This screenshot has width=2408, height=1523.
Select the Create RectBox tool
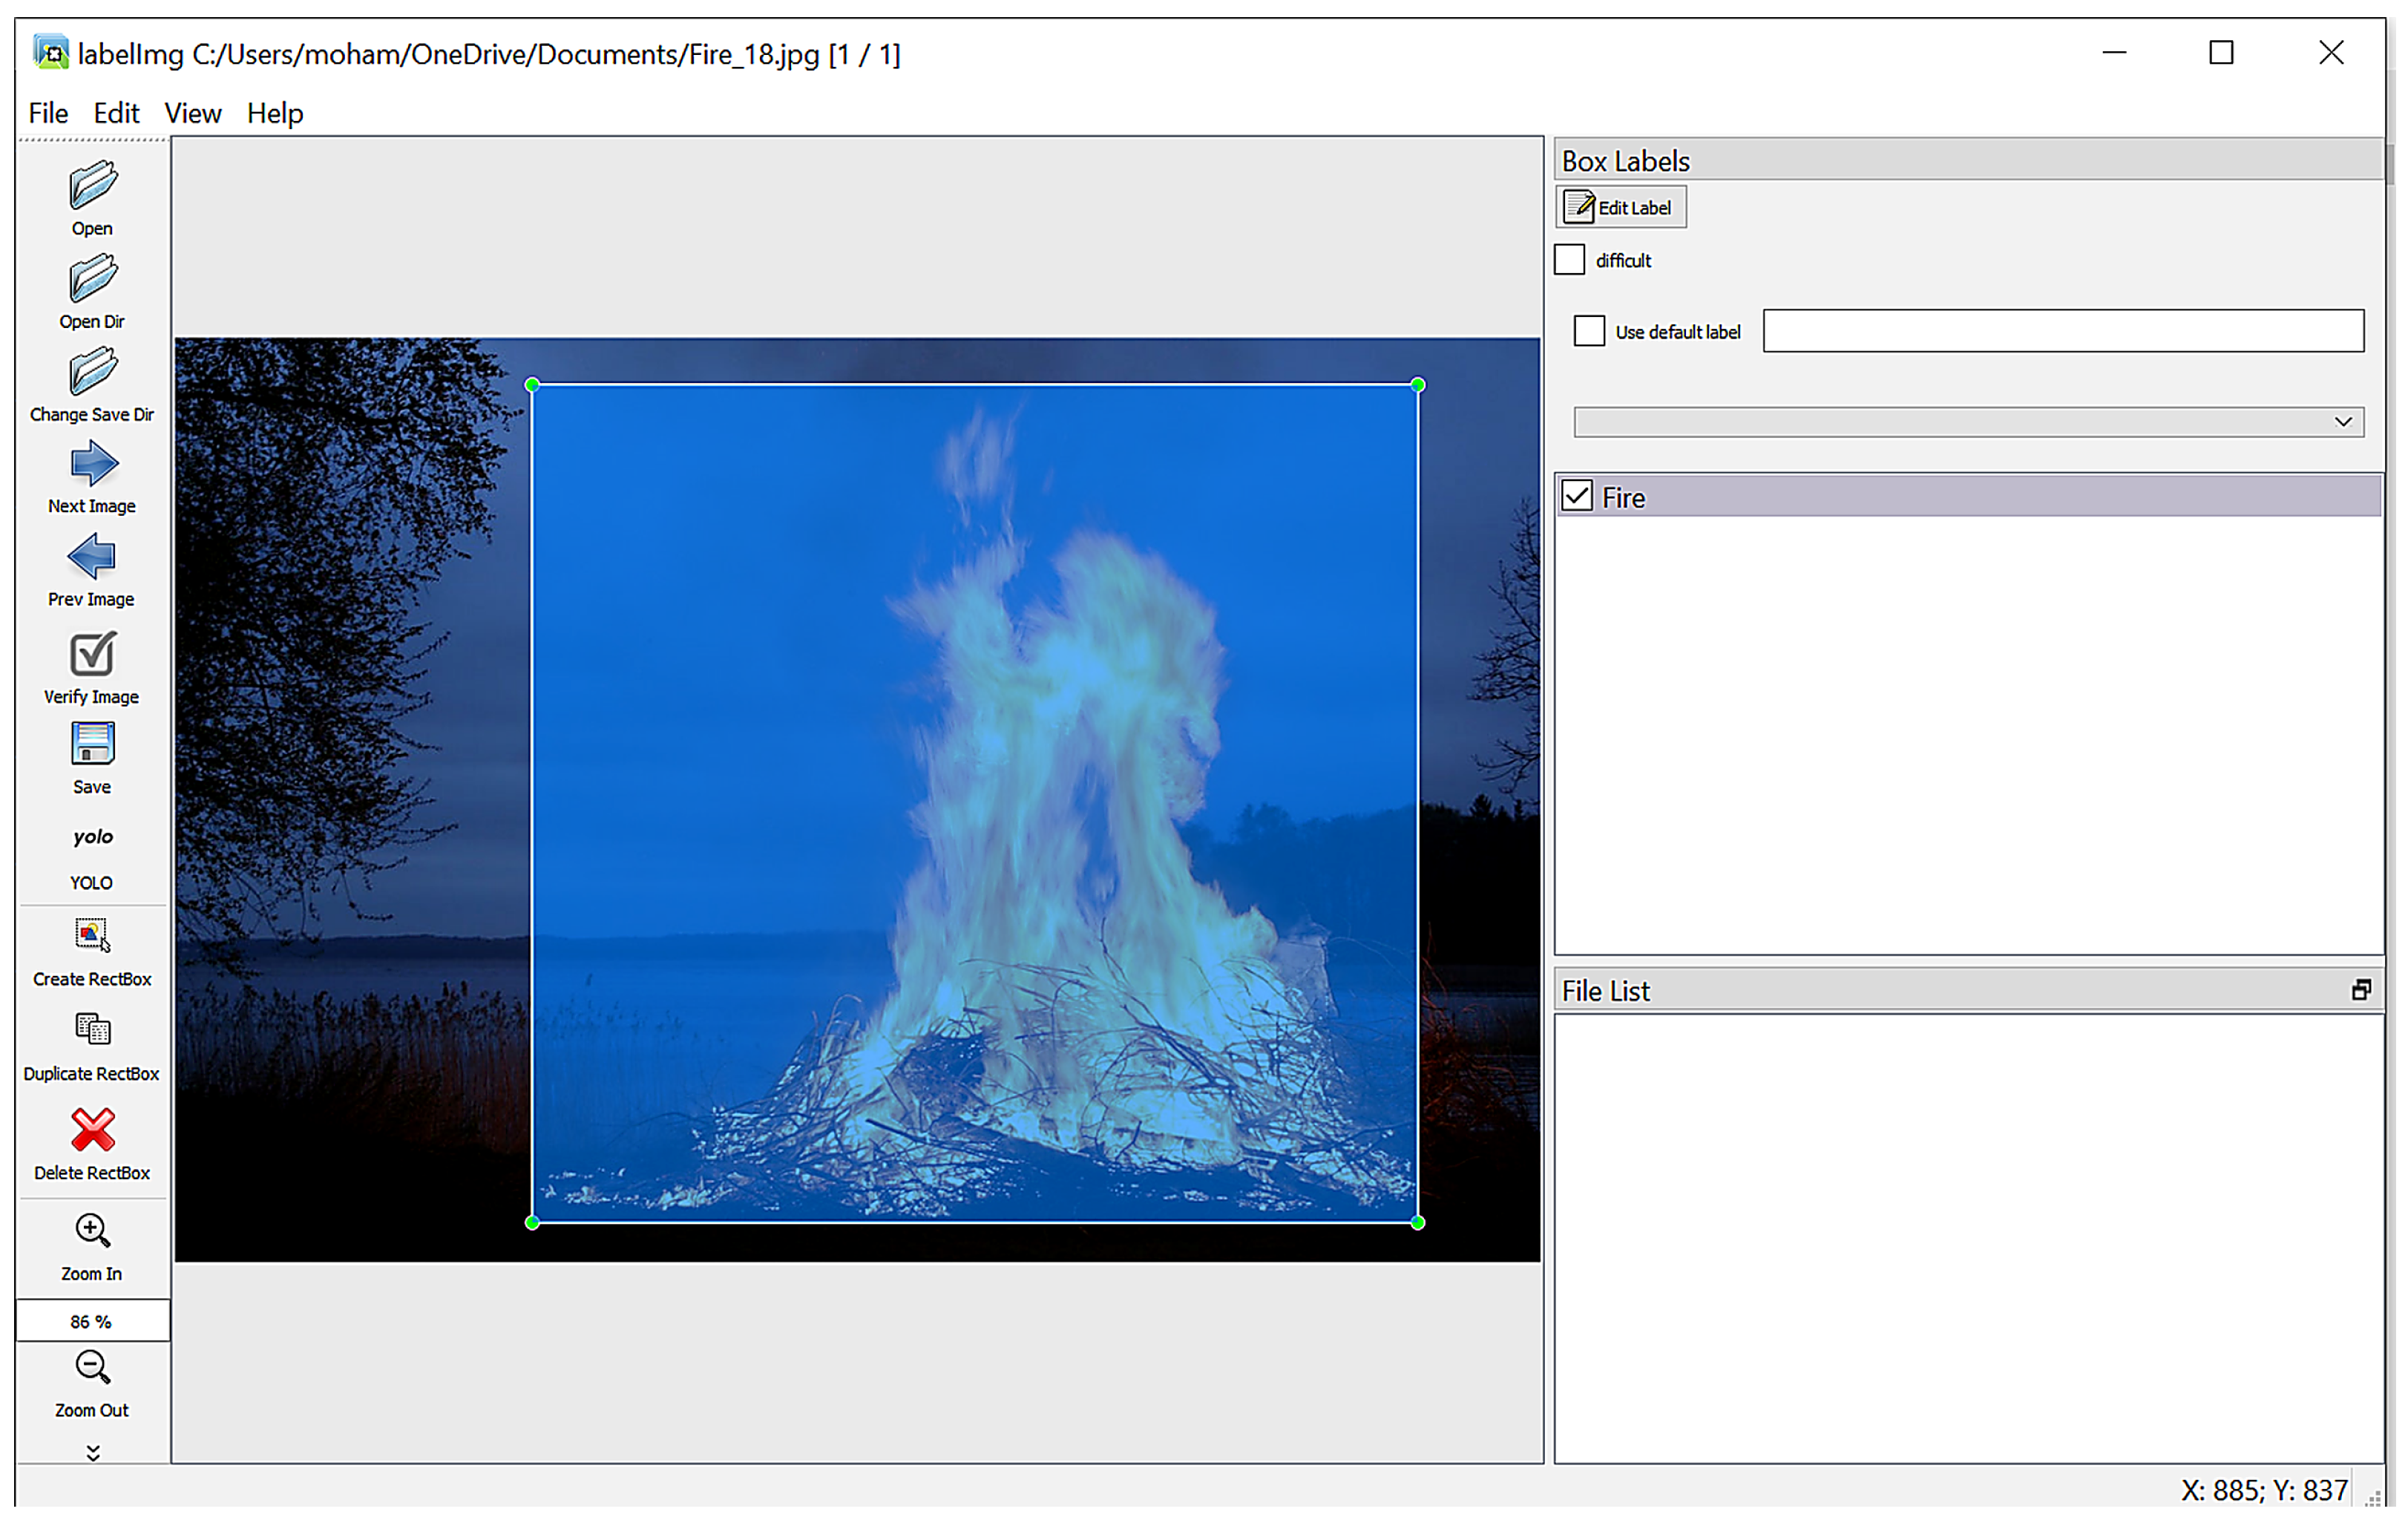(x=92, y=936)
